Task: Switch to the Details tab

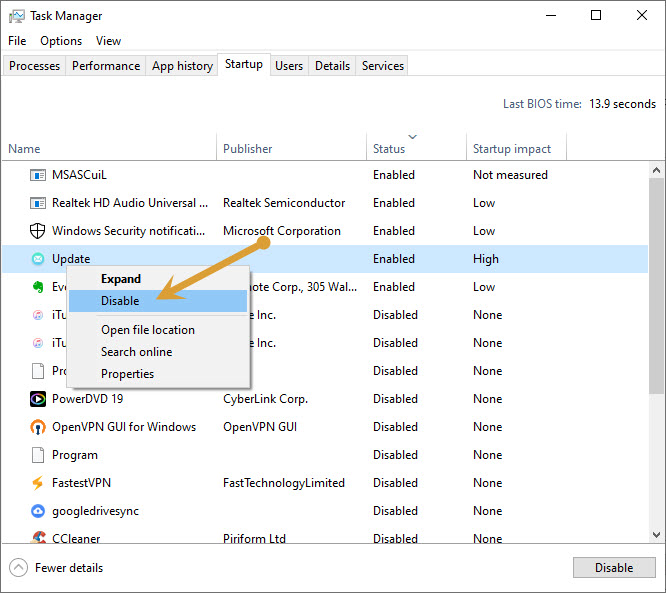Action: (332, 66)
